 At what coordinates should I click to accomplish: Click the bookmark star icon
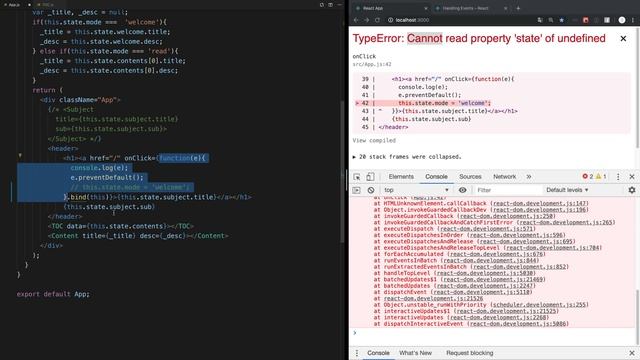click(x=562, y=20)
